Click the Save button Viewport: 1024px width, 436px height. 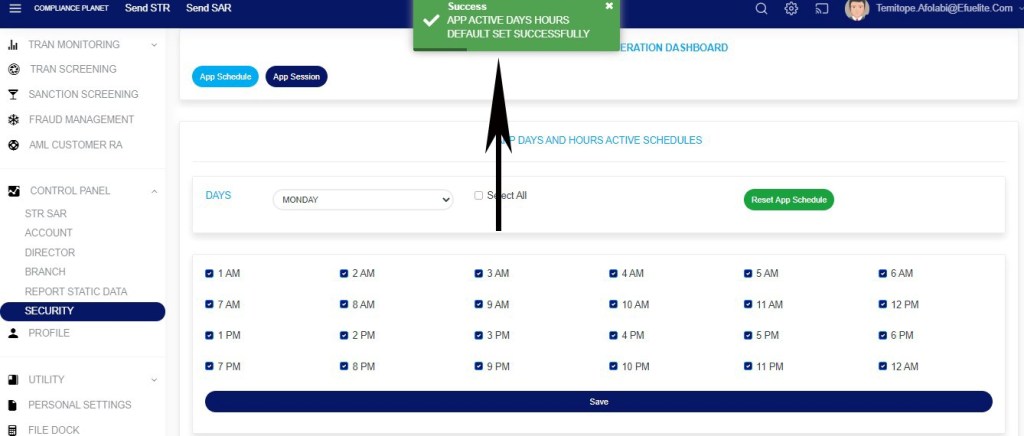[598, 401]
